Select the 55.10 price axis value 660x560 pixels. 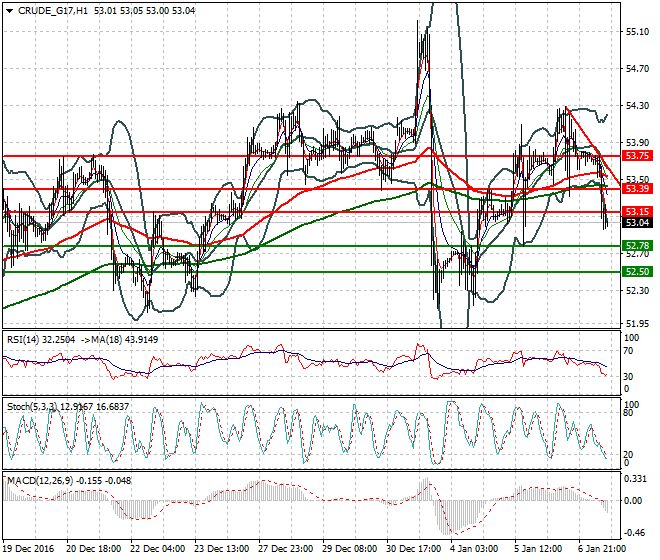pyautogui.click(x=637, y=32)
